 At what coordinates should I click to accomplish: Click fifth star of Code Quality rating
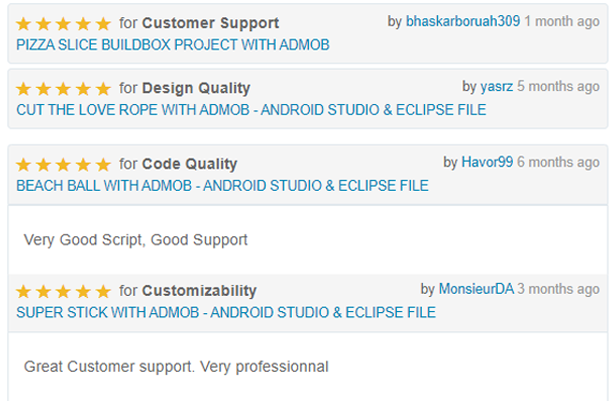click(104, 164)
